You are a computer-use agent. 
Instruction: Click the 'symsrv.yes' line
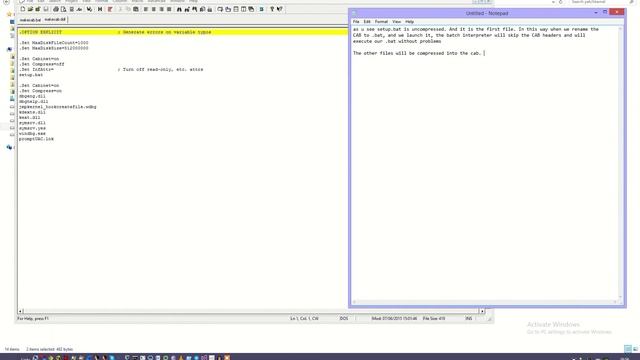pos(32,128)
